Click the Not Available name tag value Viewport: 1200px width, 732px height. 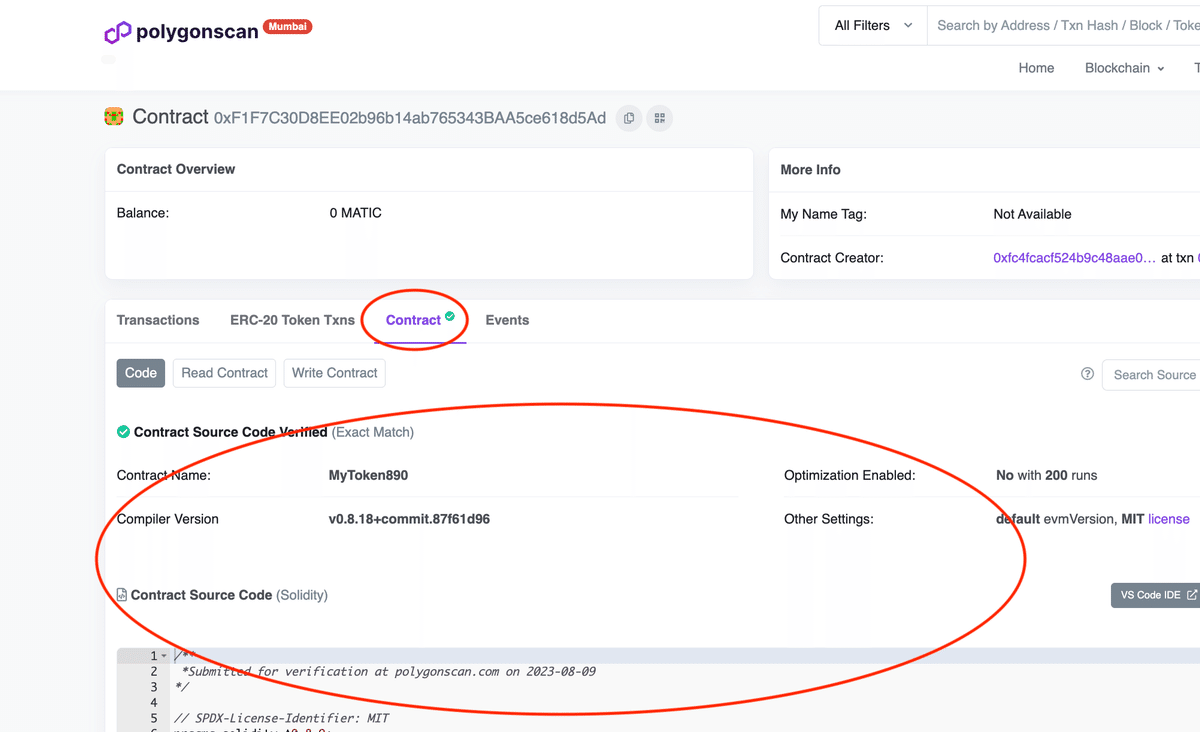[x=1032, y=214]
